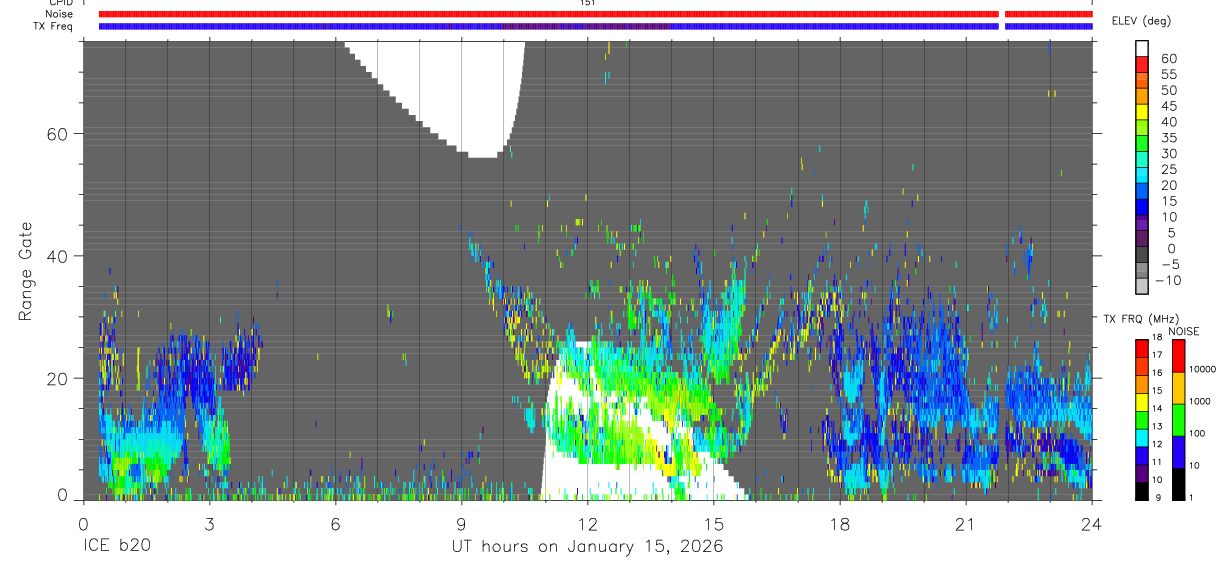This screenshot has height=567, width=1228.
Task: Click the "18" tick on the UT hours axis
Action: (x=840, y=524)
